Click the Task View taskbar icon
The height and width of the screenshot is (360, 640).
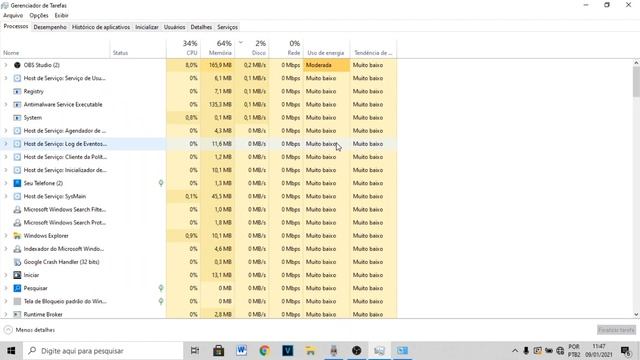pyautogui.click(x=195, y=351)
